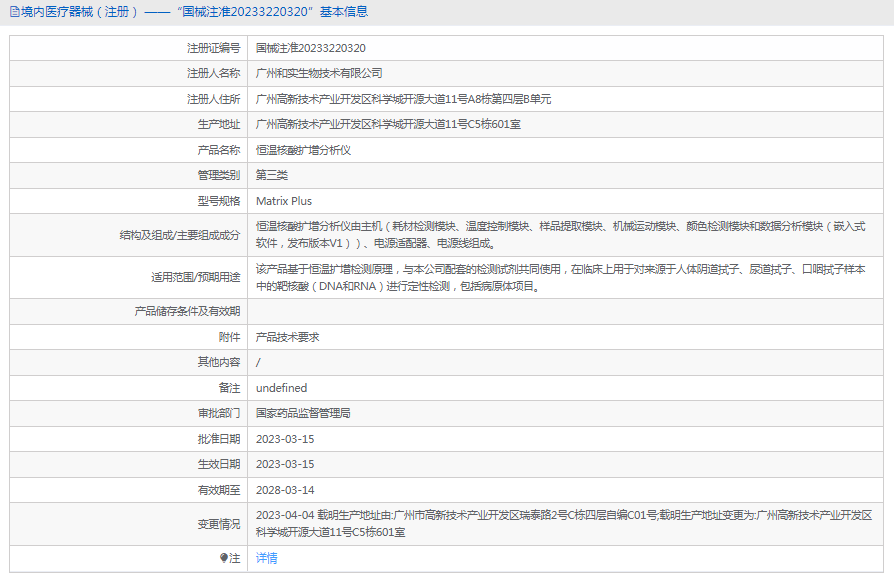Select the 产品技术要求 attachment text
The image size is (894, 579).
click(287, 337)
